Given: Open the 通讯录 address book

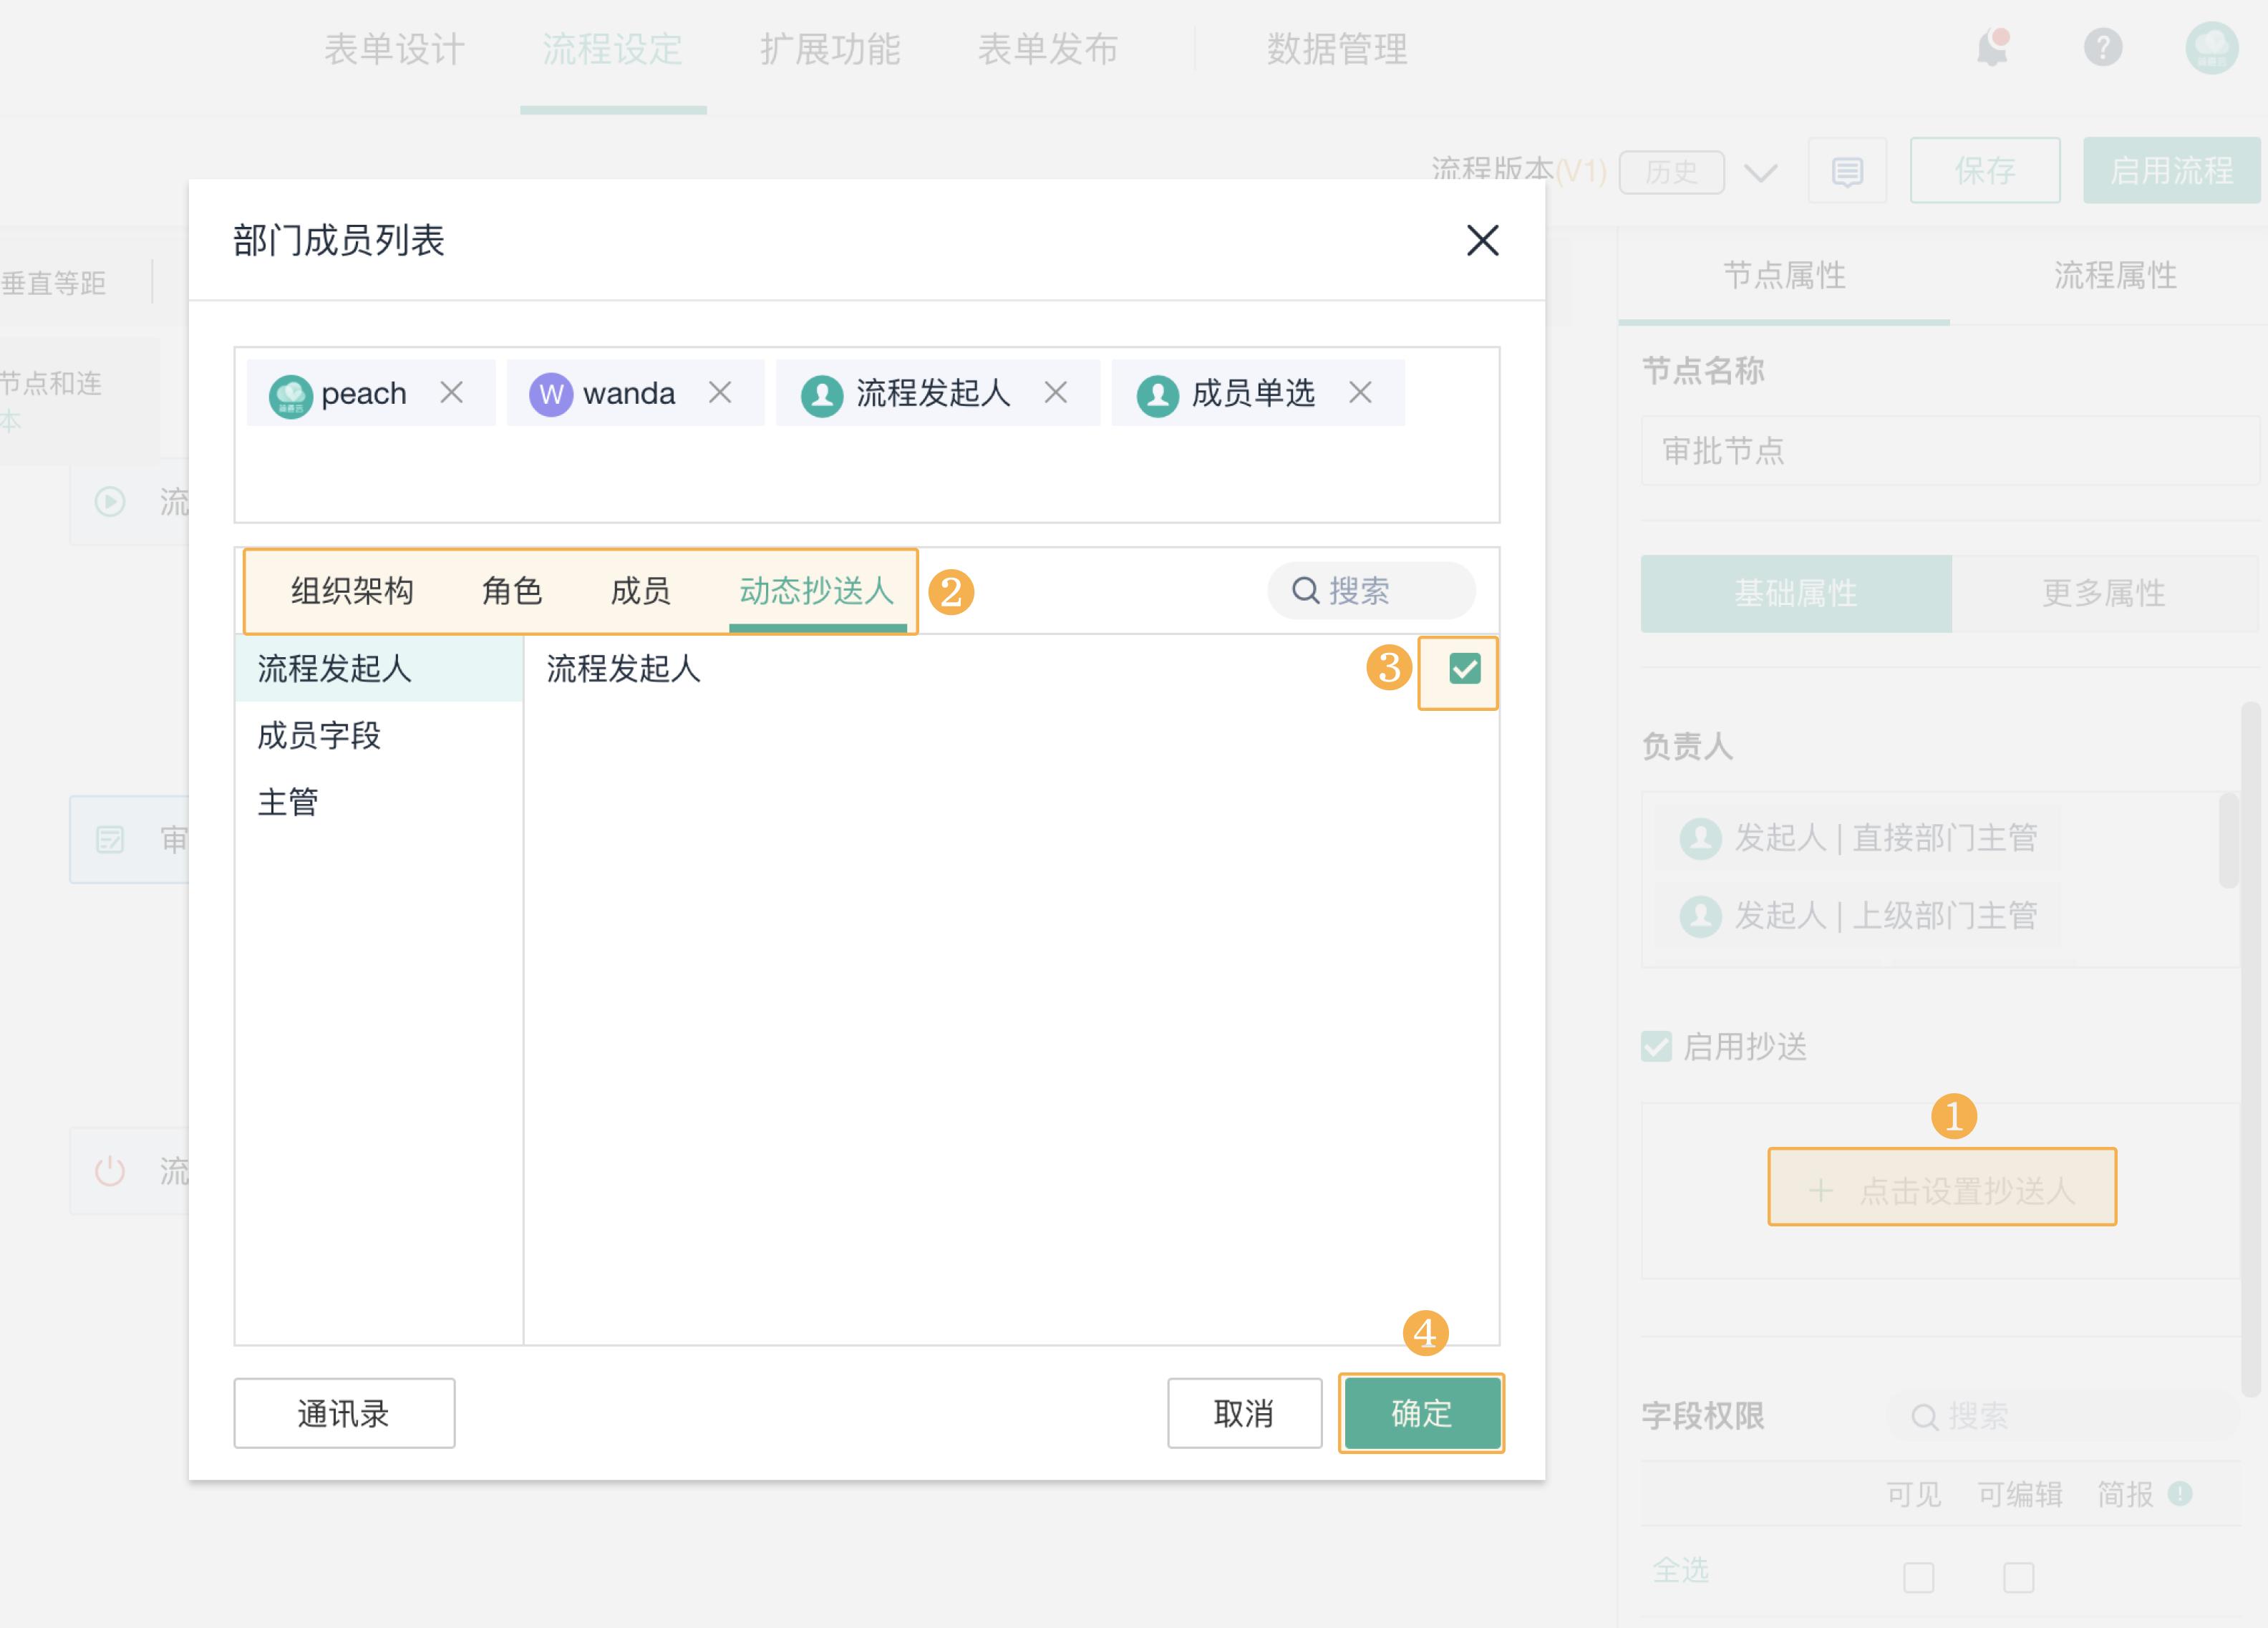Looking at the screenshot, I should 343,1413.
